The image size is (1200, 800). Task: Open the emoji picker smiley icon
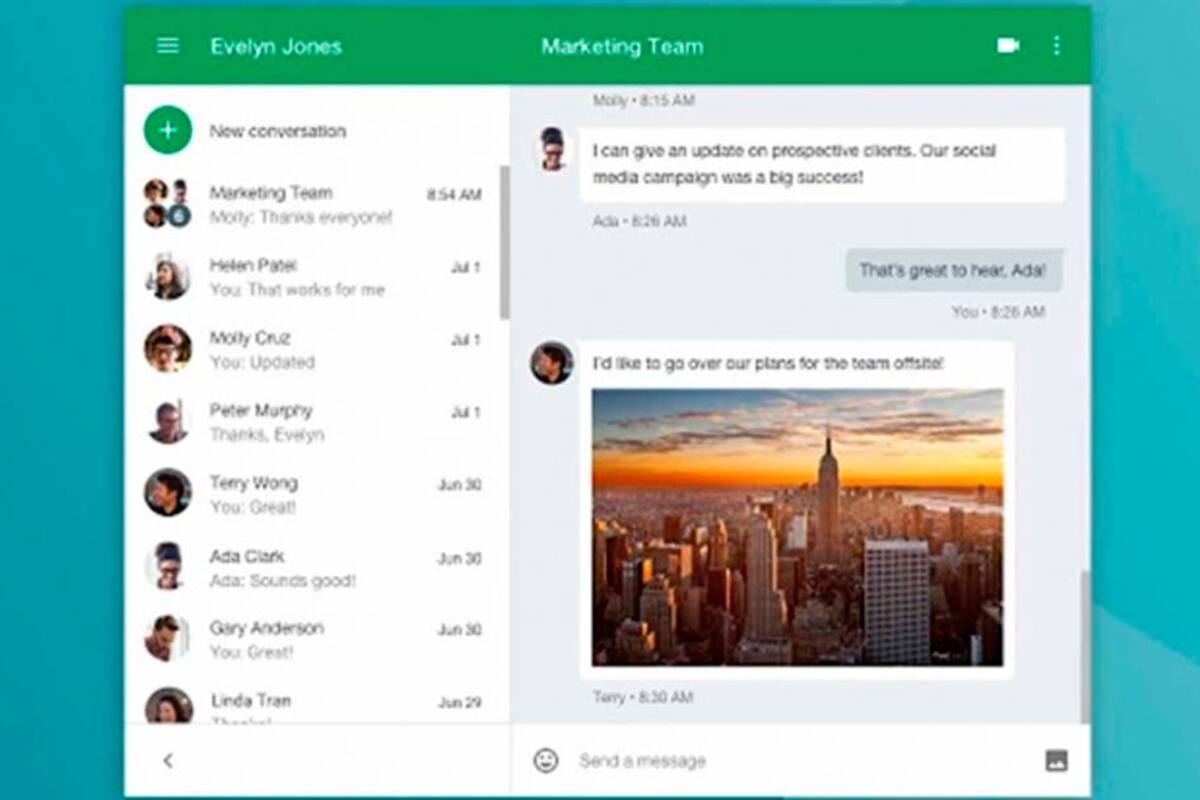[546, 761]
